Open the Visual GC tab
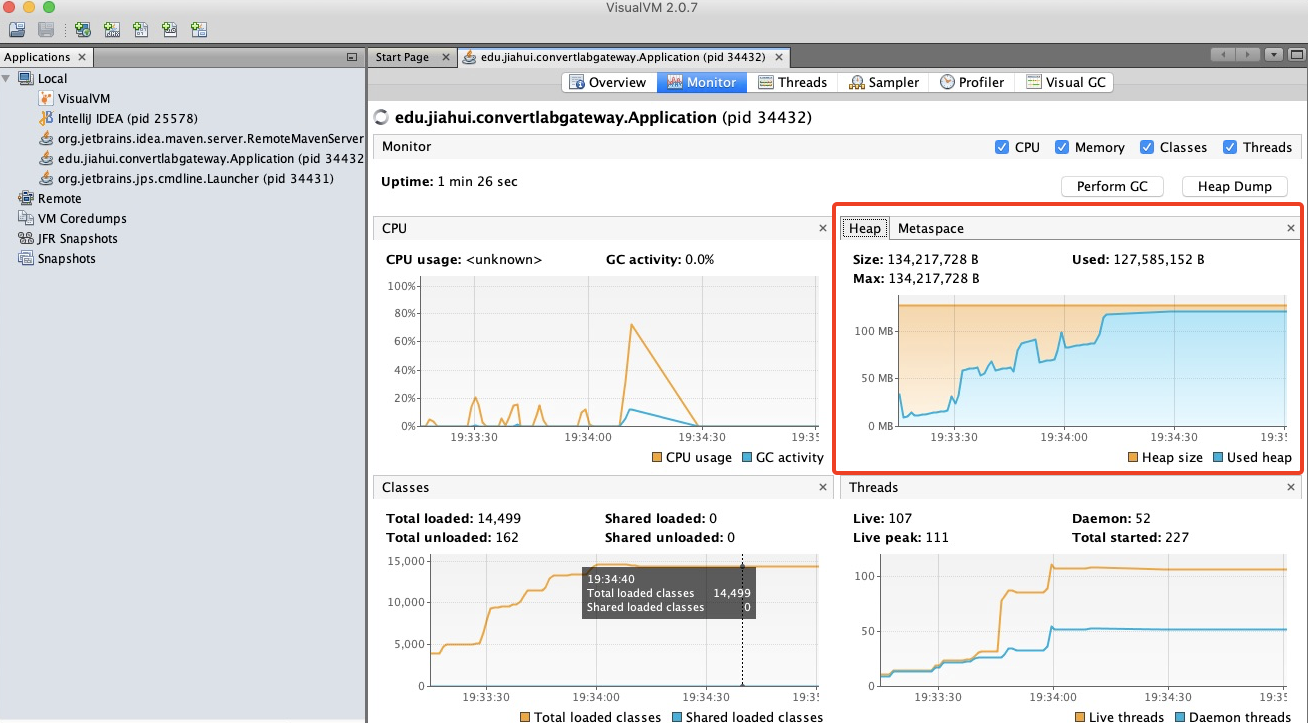Image resolution: width=1308 pixels, height=723 pixels. 1066,82
